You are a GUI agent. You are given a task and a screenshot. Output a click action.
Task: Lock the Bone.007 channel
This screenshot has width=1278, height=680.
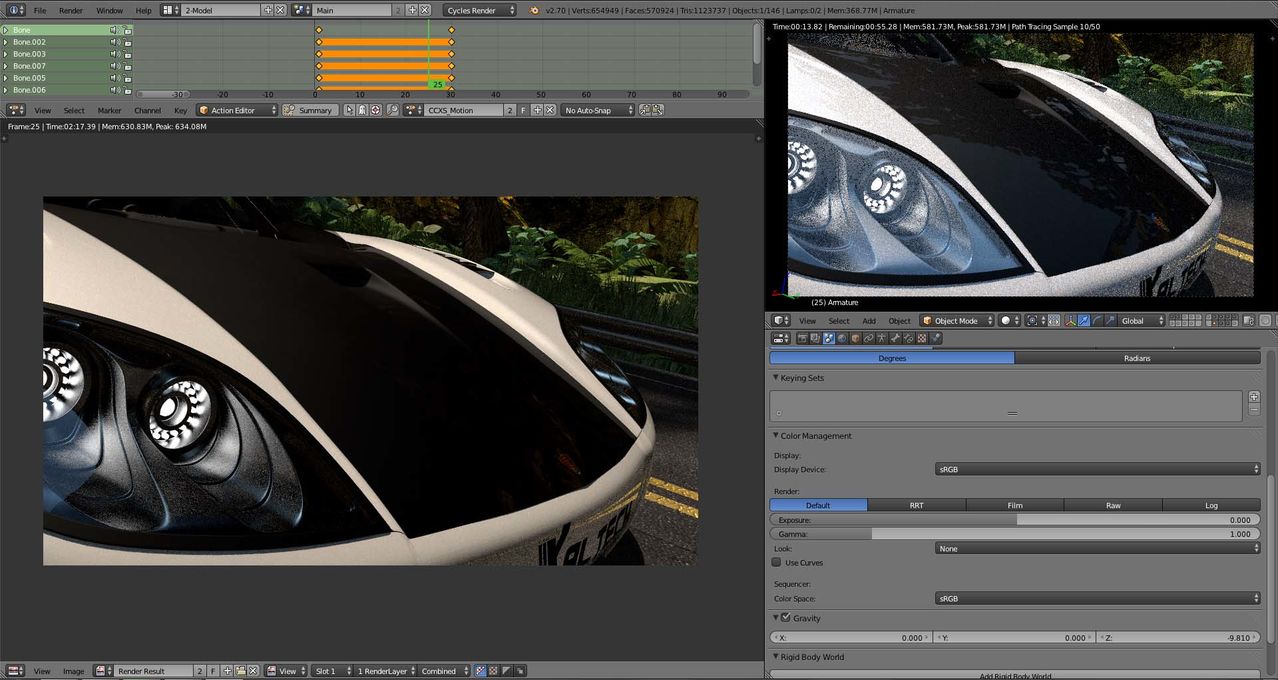click(x=128, y=66)
